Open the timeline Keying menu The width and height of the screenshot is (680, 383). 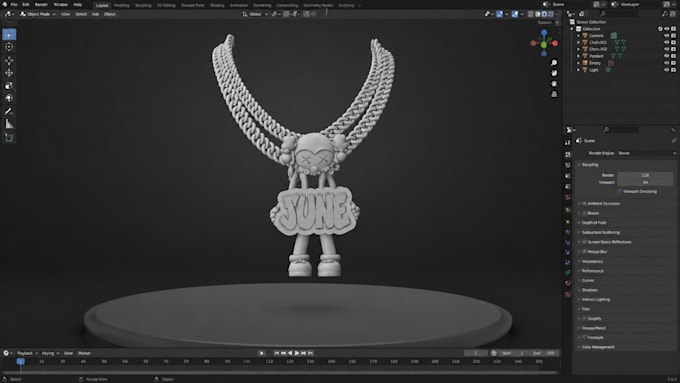point(50,354)
